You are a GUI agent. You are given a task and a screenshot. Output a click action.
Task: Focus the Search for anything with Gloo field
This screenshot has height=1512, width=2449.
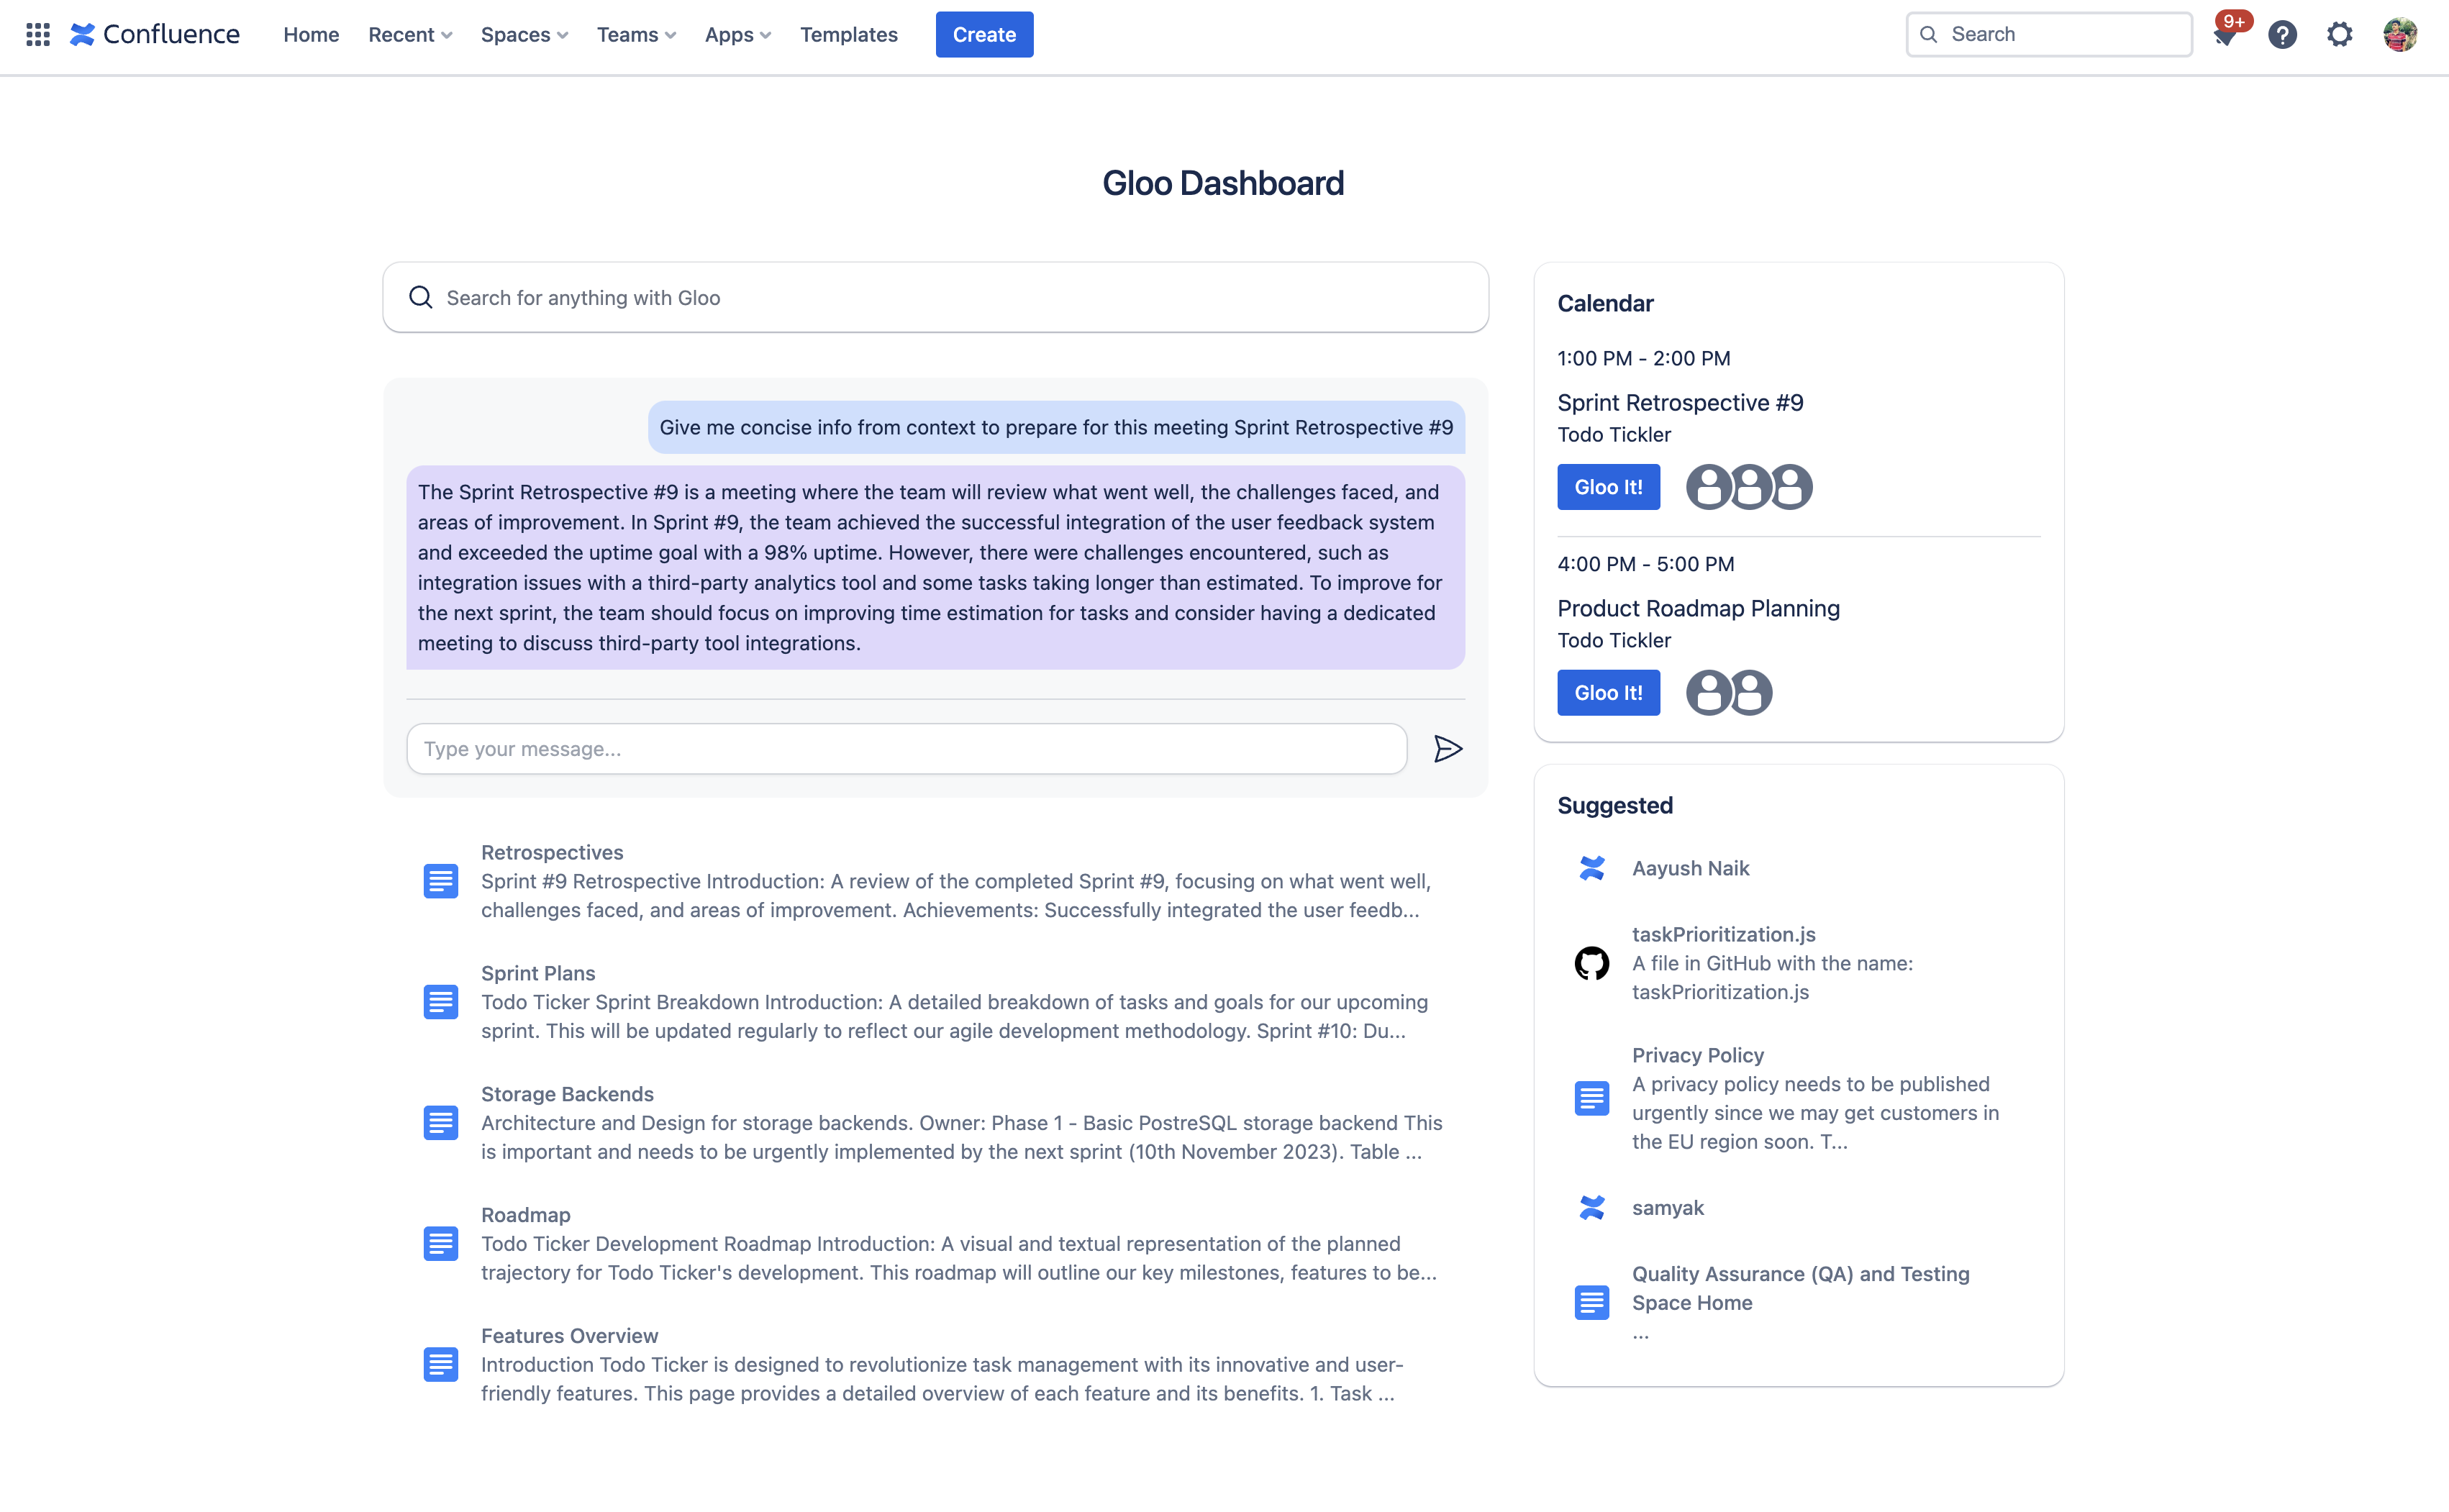click(x=935, y=298)
